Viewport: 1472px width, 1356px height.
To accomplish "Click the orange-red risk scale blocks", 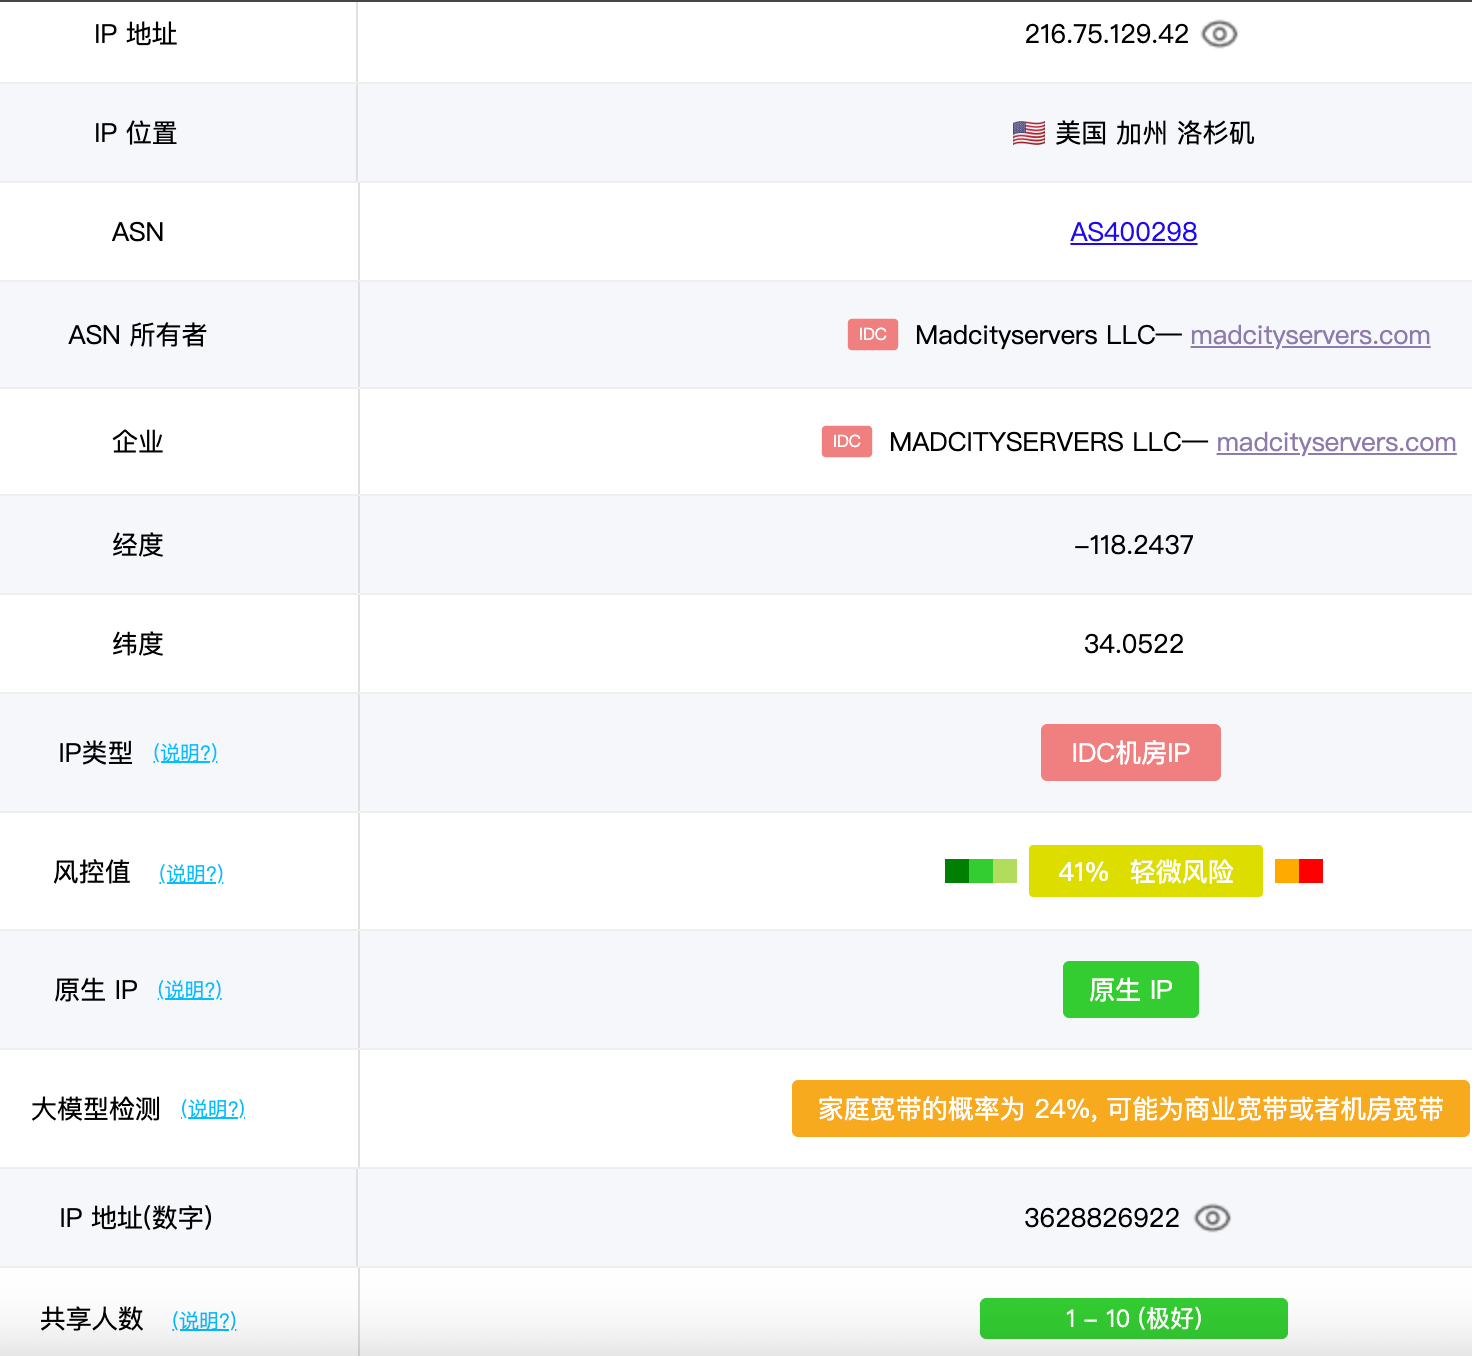I will click(x=1298, y=872).
